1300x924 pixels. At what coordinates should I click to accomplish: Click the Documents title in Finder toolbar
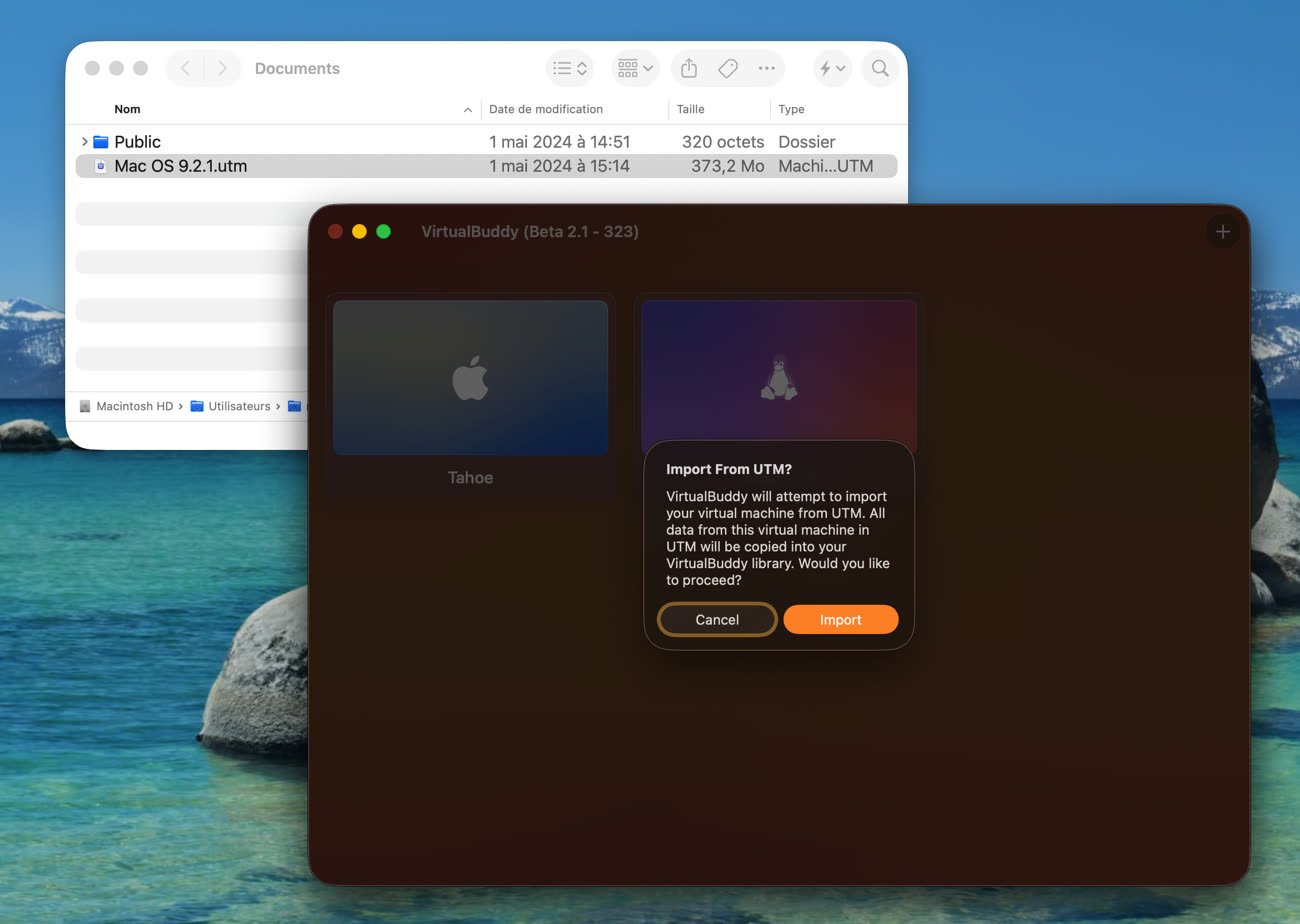[x=297, y=68]
